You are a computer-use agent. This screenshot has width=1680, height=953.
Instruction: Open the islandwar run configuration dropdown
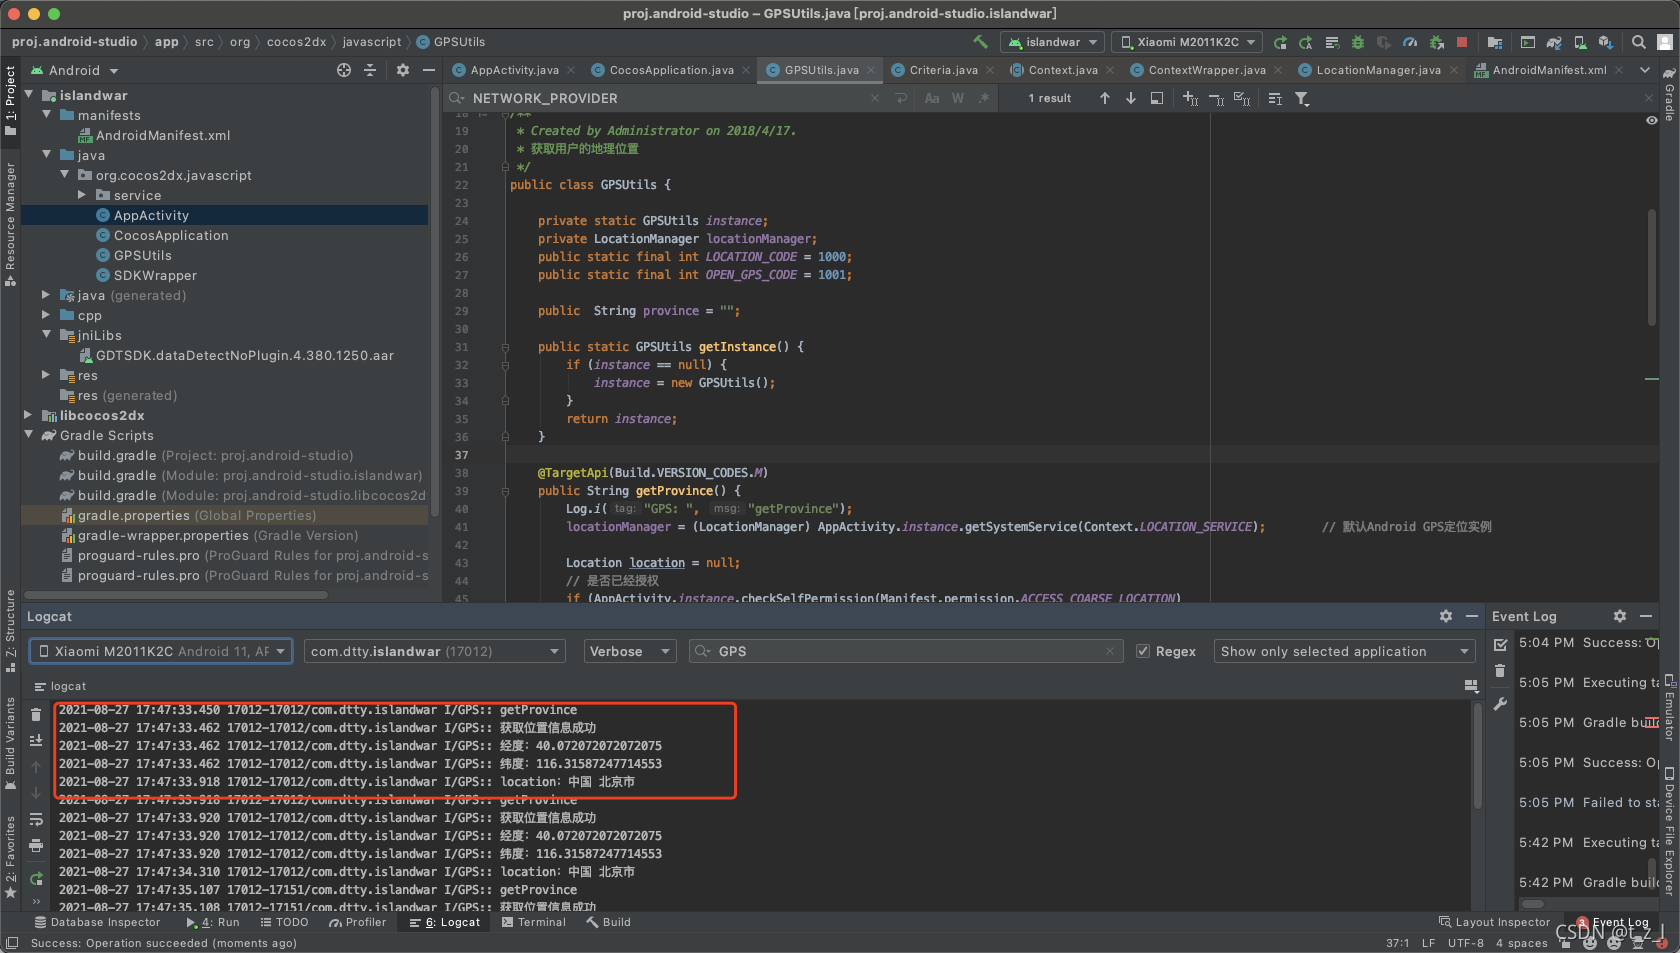point(1053,42)
